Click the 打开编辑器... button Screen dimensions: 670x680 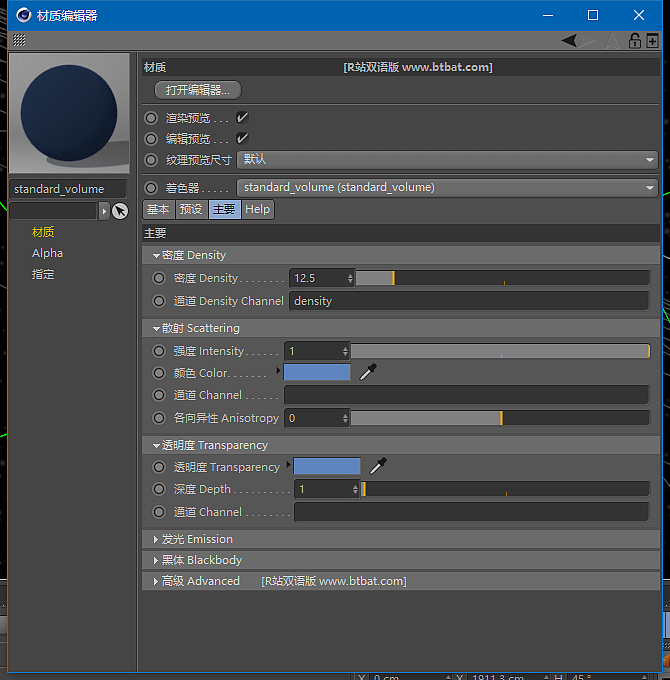pos(198,90)
